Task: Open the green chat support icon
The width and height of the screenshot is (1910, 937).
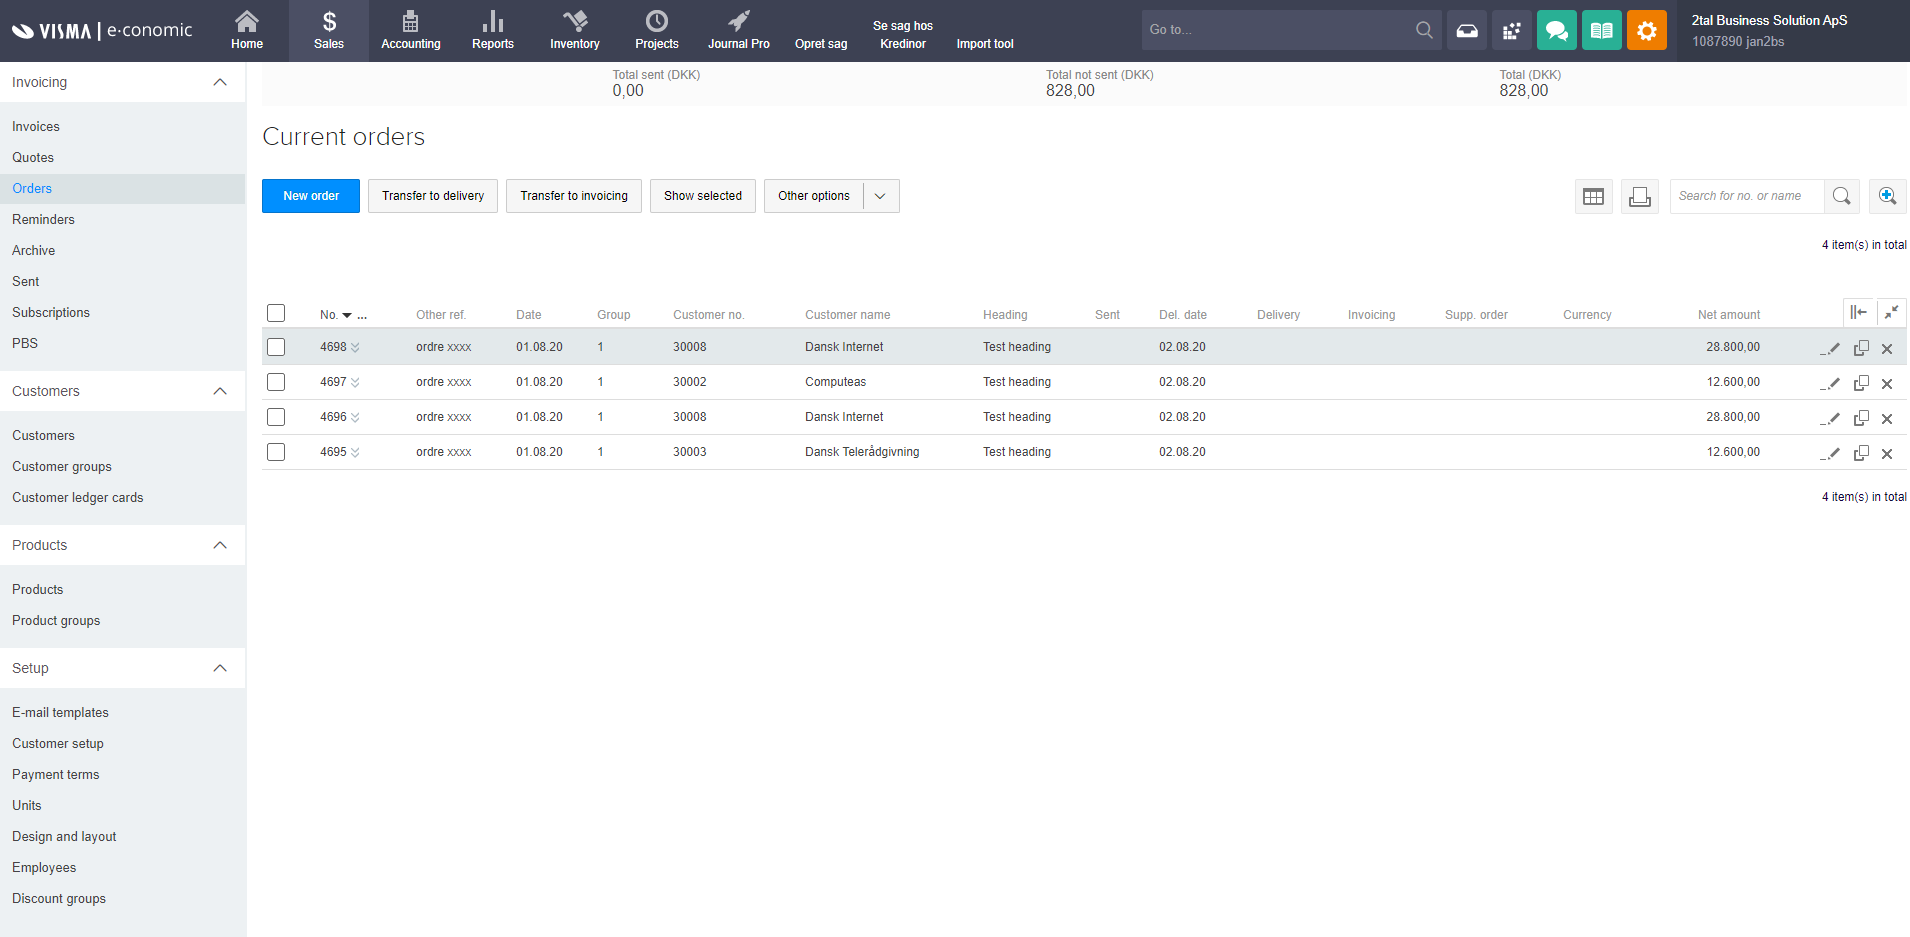Action: click(1556, 29)
